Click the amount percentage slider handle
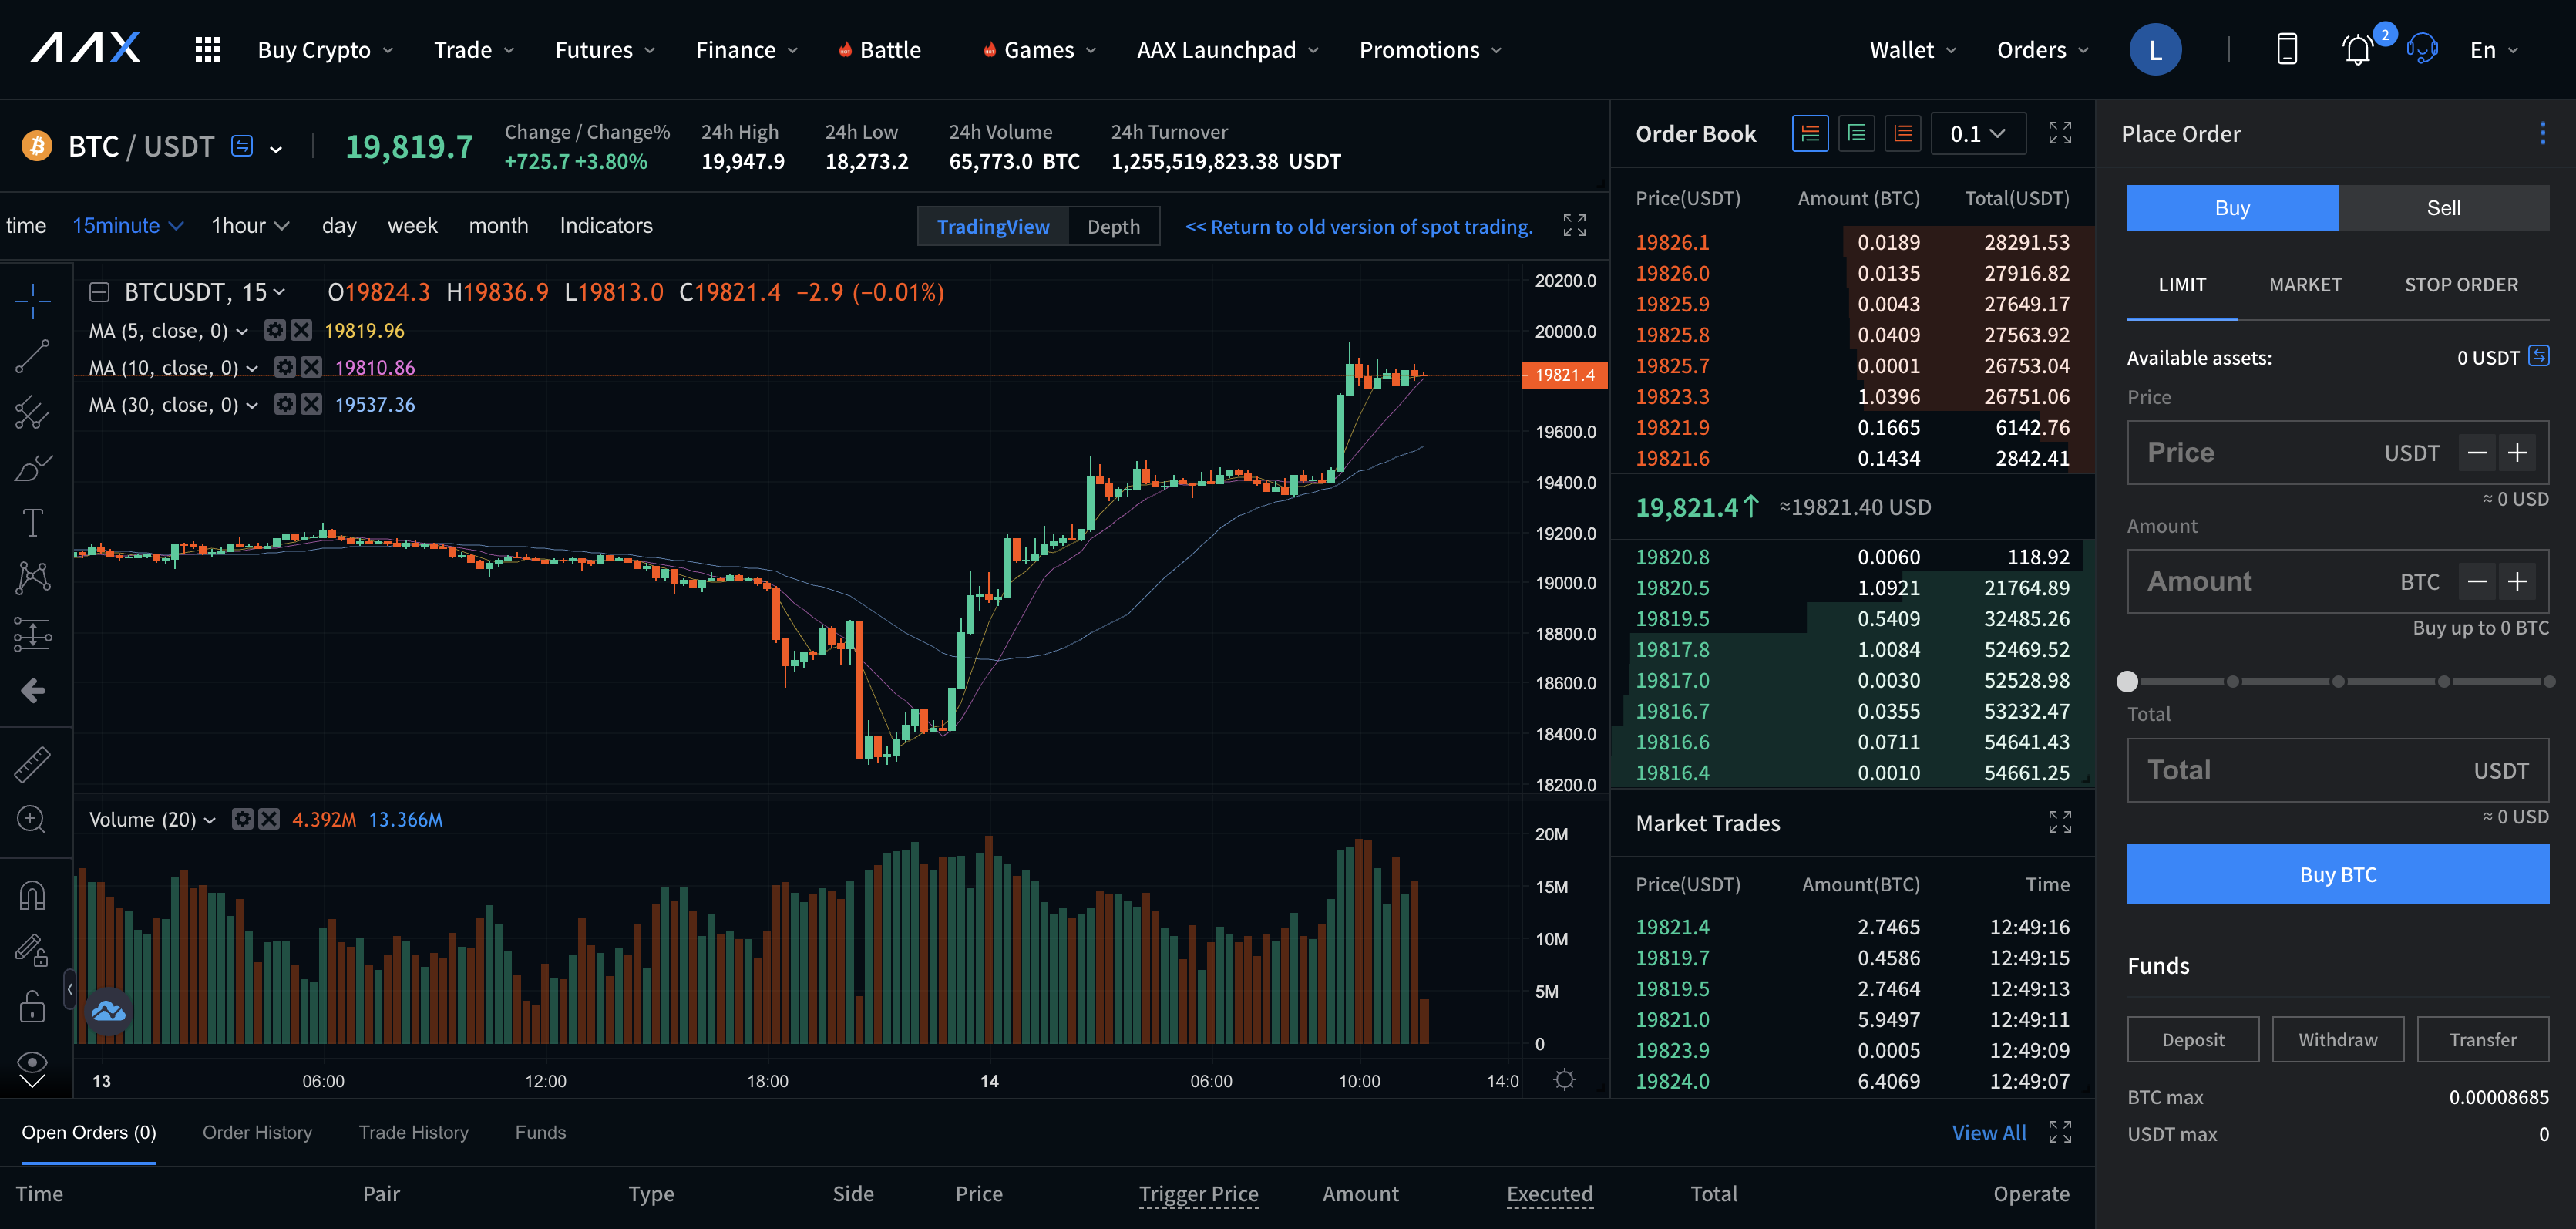Viewport: 2576px width, 1229px height. 2127,681
